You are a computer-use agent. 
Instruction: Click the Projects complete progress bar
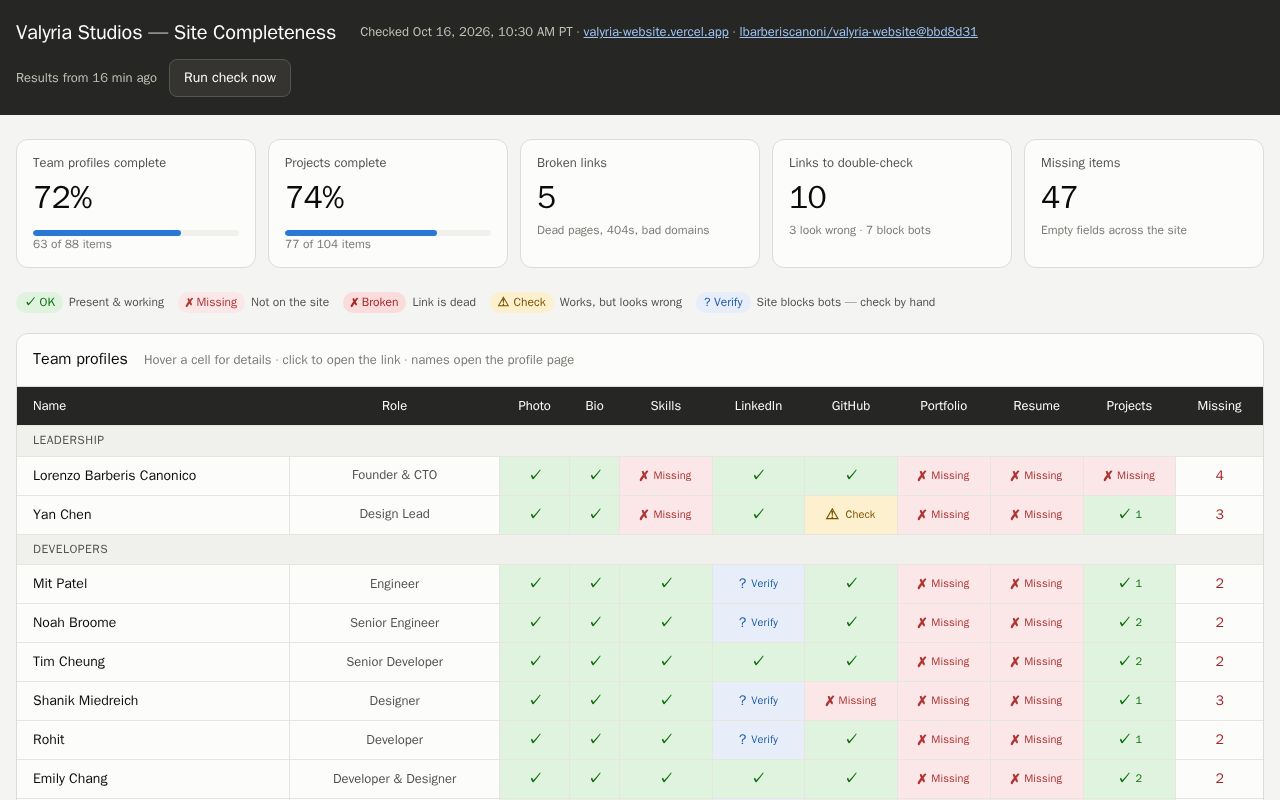[x=388, y=233]
